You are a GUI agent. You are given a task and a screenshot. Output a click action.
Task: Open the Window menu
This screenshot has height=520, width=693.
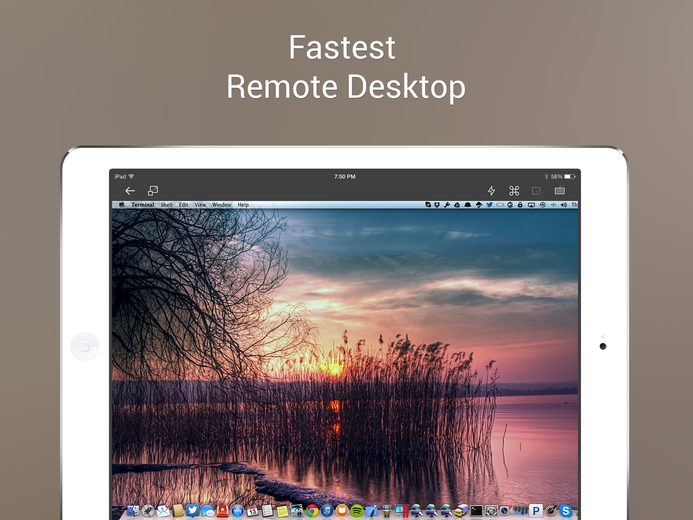pos(221,205)
